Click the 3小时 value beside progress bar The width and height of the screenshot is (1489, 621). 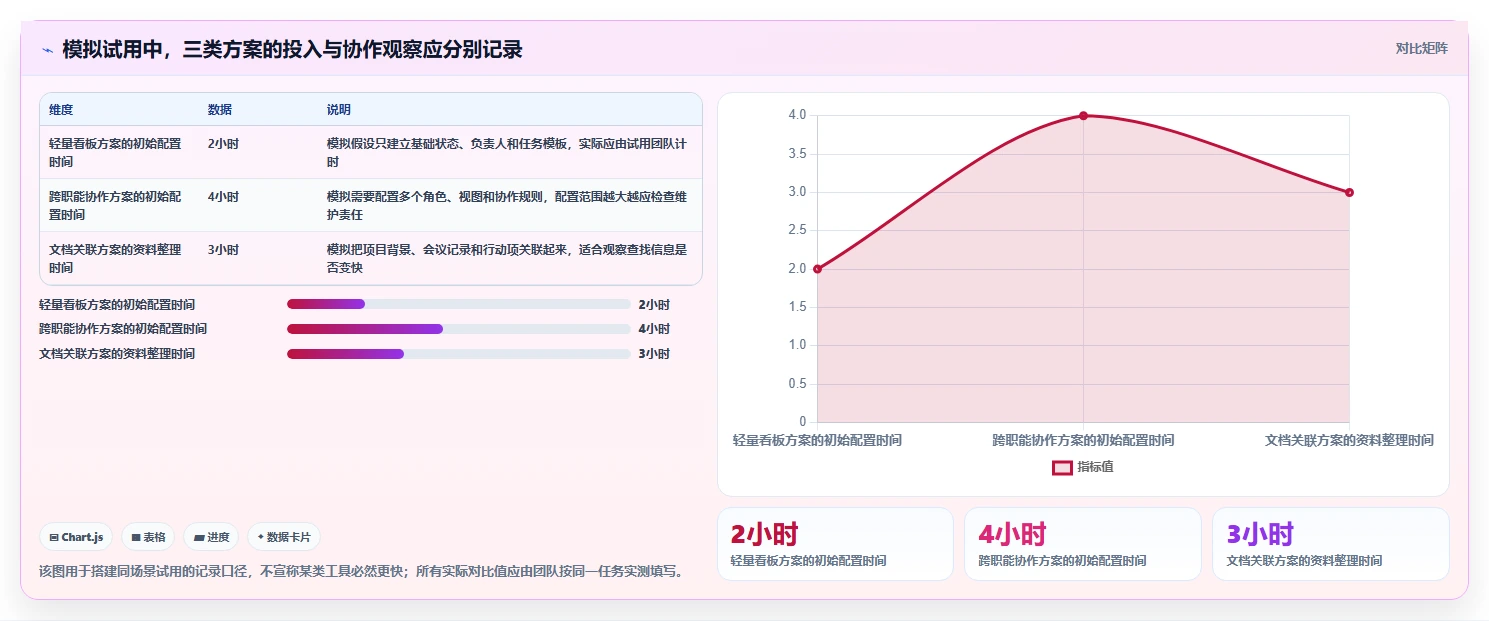pos(654,354)
